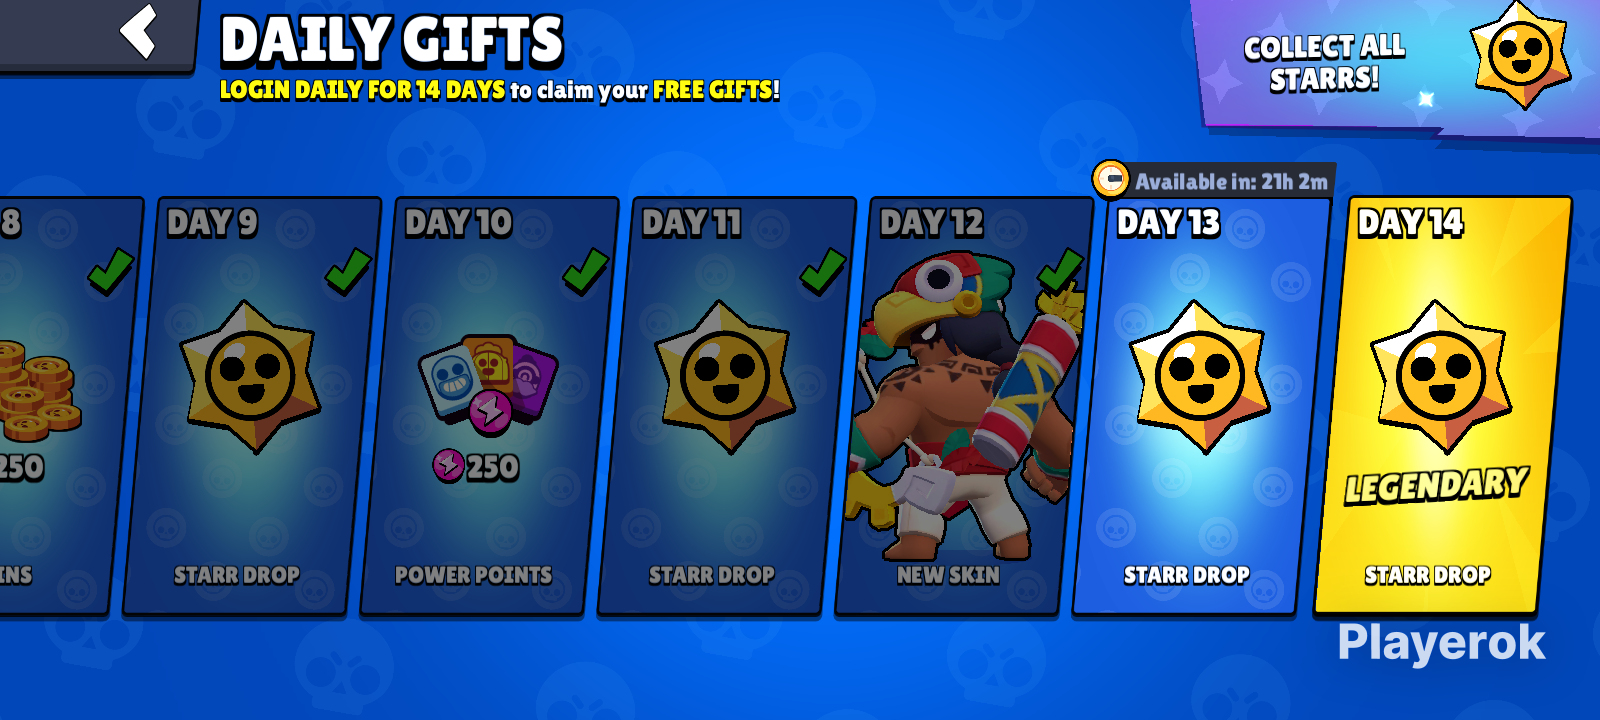The width and height of the screenshot is (1600, 720).
Task: Click the Day 11 green checkmark
Action: click(x=823, y=271)
